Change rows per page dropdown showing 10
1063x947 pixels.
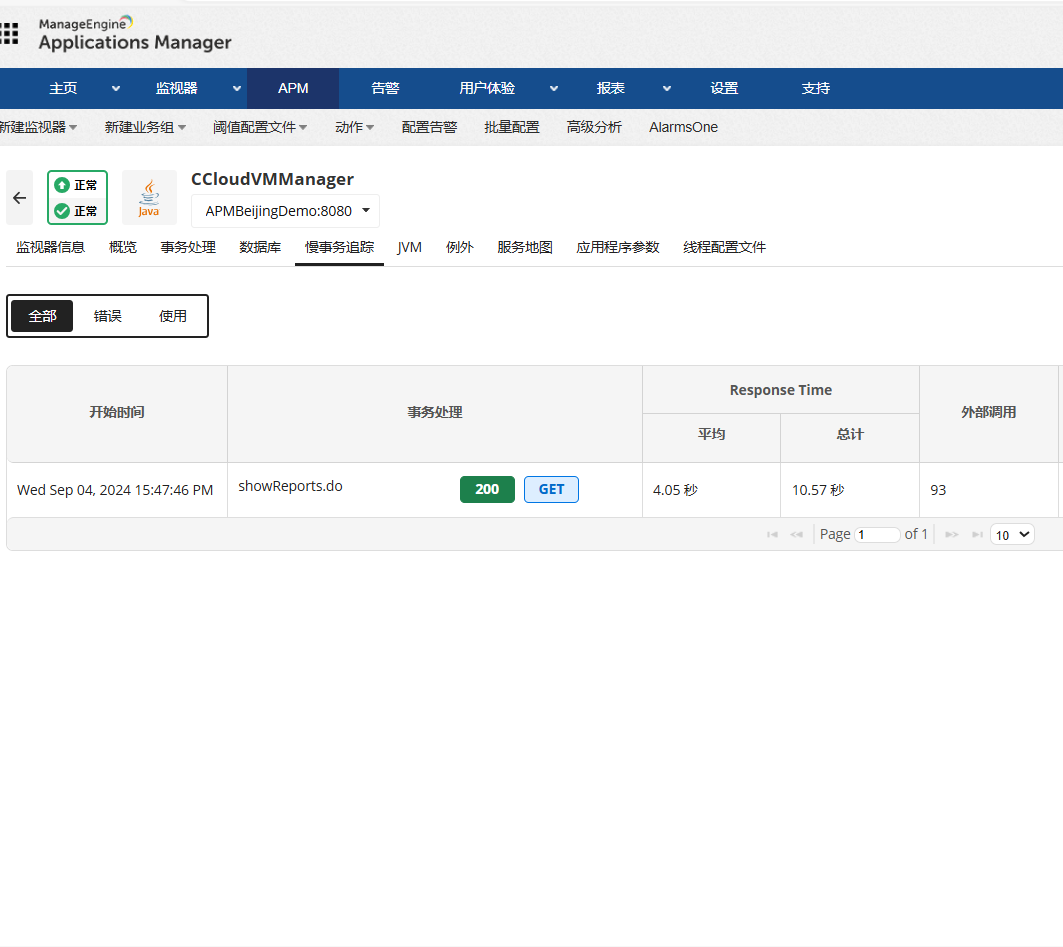click(x=1012, y=534)
